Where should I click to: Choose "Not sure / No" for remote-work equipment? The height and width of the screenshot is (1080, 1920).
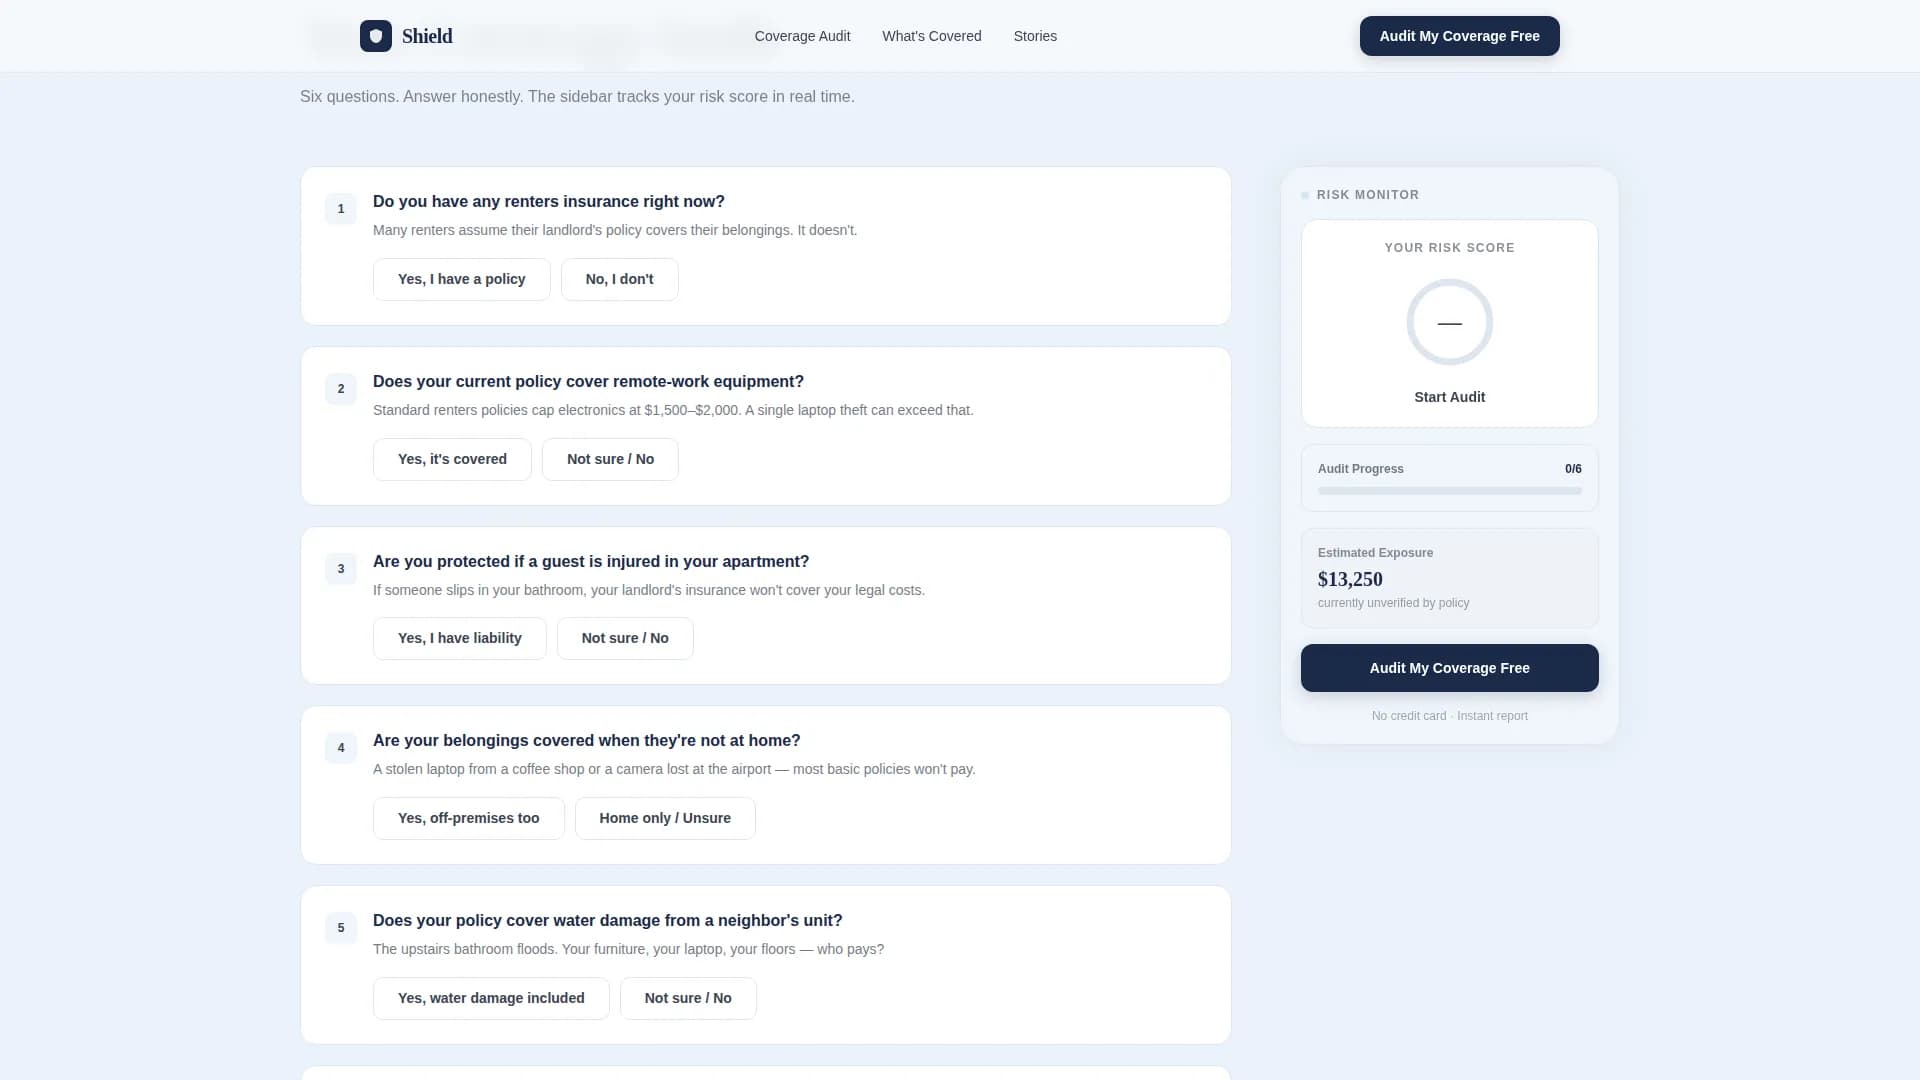(610, 459)
